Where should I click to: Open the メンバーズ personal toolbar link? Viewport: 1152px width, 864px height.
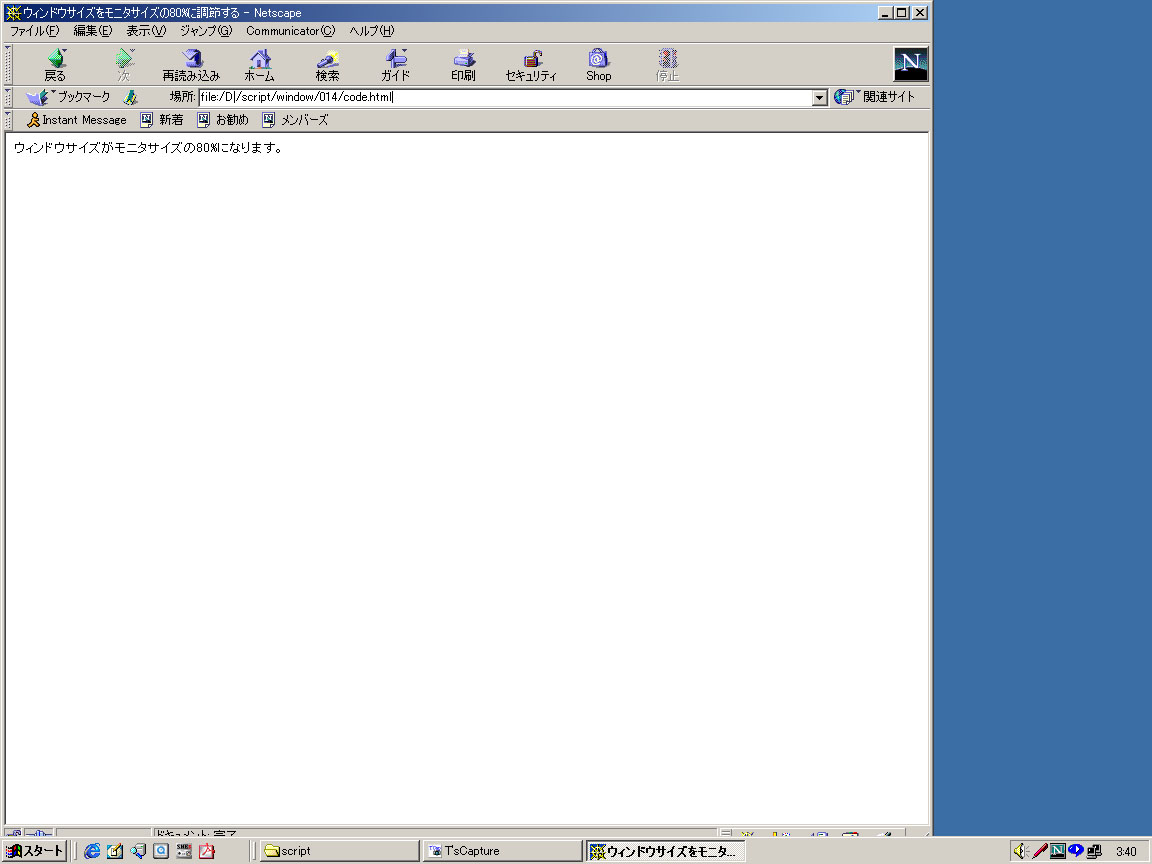295,120
